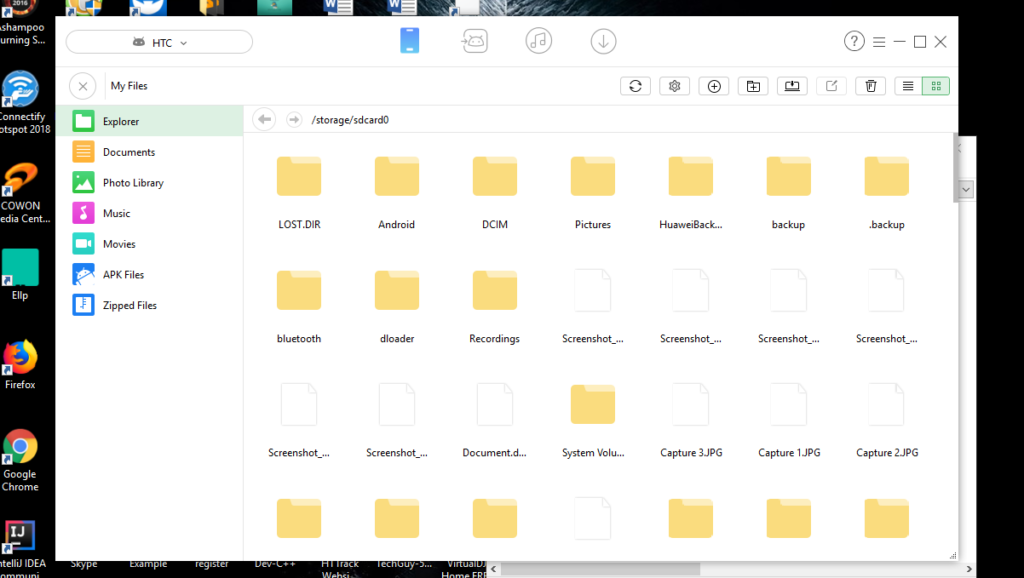The image size is (1024, 578).
Task: Open the download circle arrow tab
Action: (603, 41)
